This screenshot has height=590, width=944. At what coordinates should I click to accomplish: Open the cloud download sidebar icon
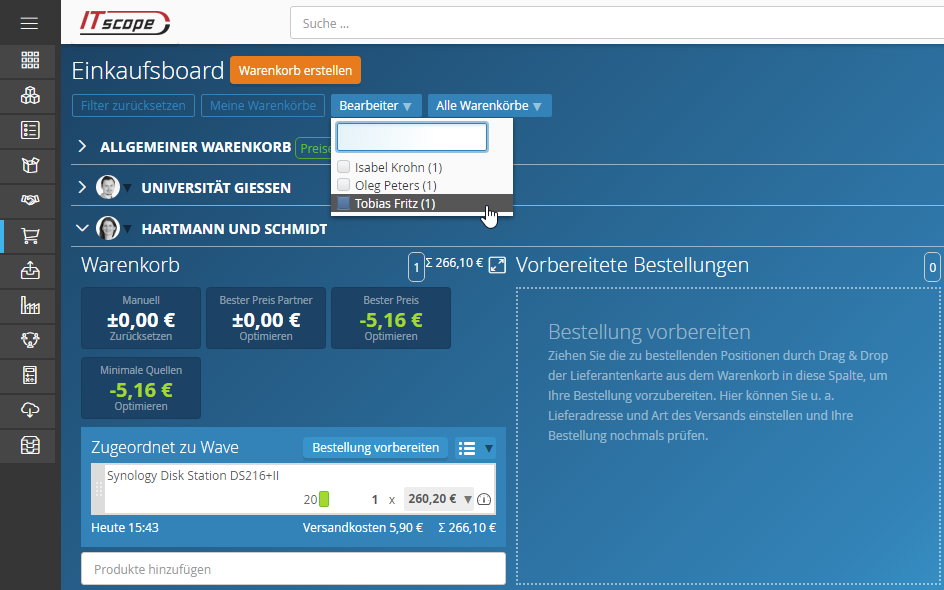[30, 410]
